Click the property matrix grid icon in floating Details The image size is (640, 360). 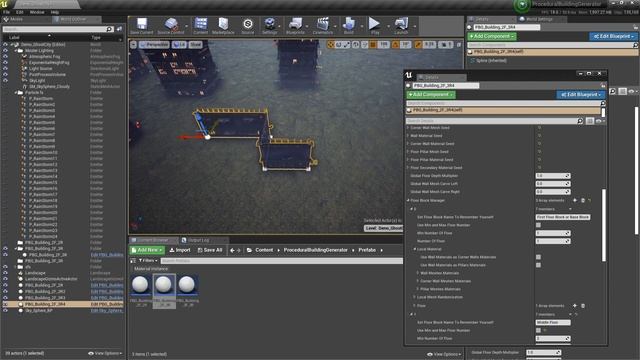[x=590, y=121]
